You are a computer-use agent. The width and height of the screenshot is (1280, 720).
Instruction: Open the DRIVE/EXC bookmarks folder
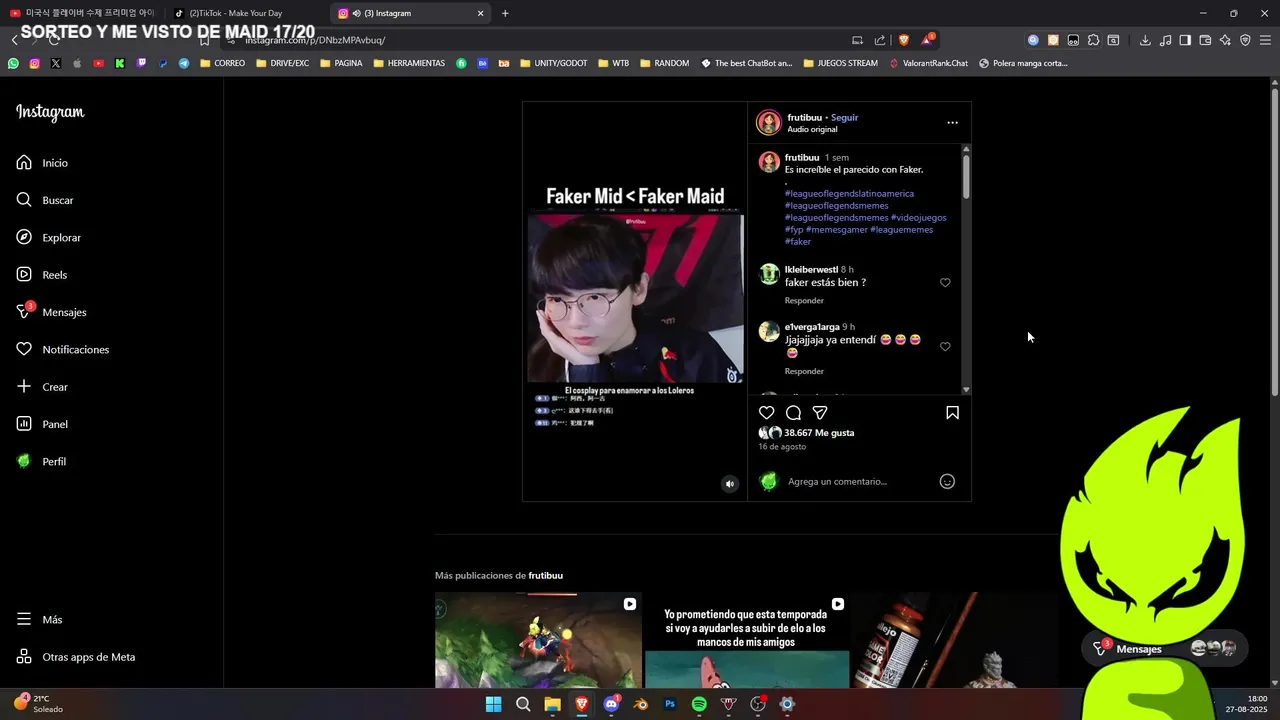(x=282, y=63)
